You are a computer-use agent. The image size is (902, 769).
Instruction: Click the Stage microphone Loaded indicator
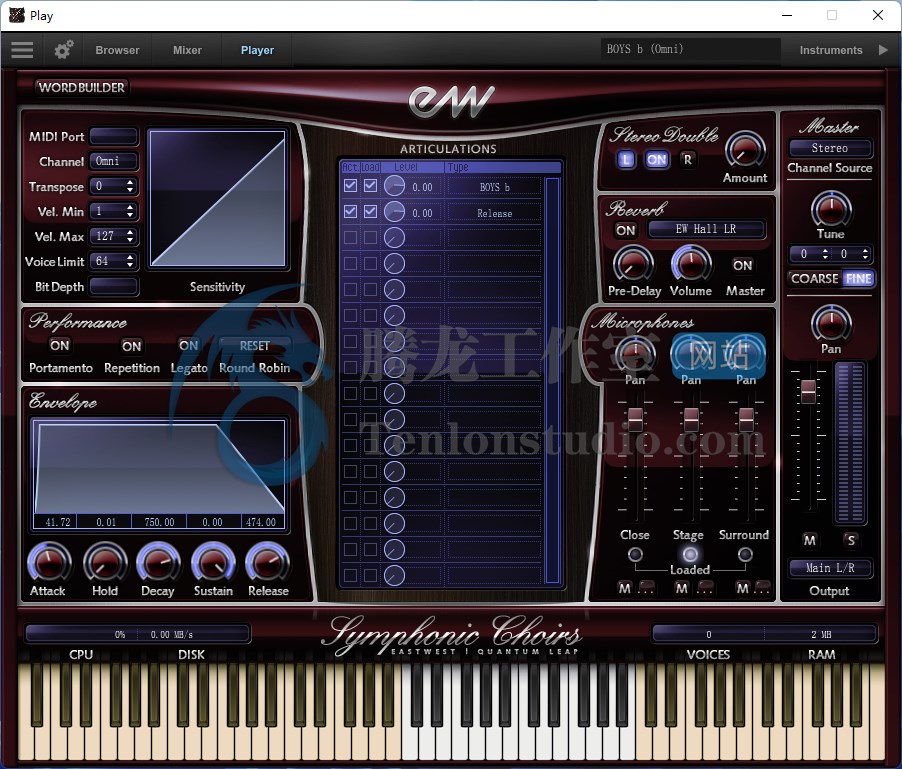point(690,554)
